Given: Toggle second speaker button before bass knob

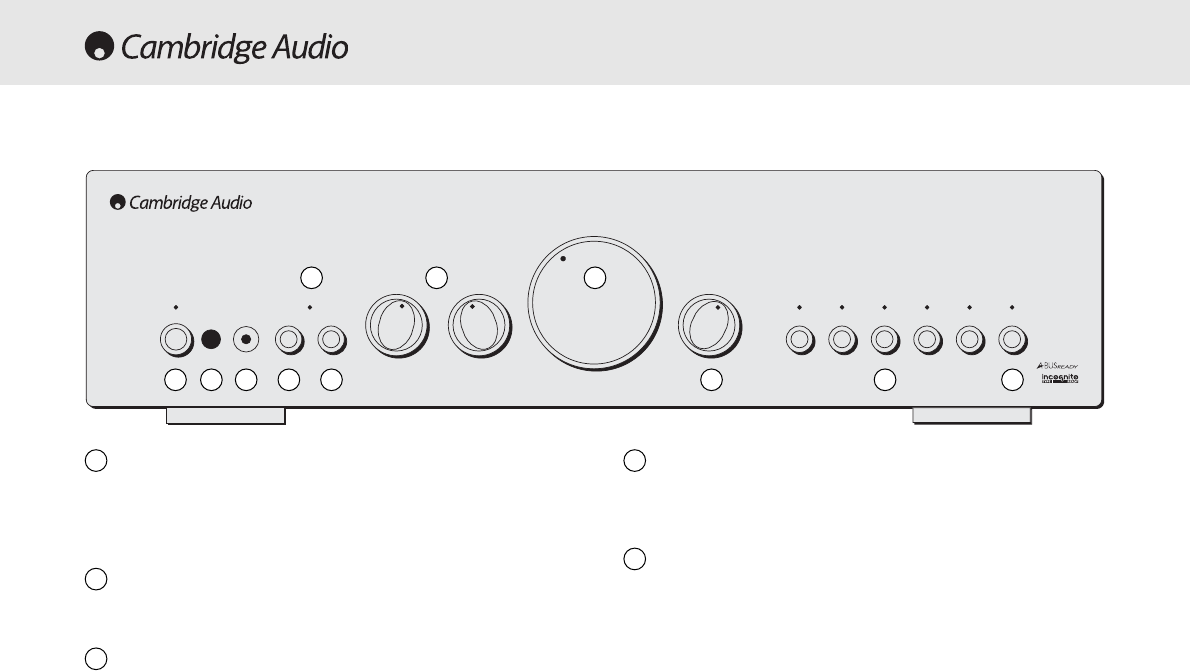Looking at the screenshot, I should pos(332,339).
